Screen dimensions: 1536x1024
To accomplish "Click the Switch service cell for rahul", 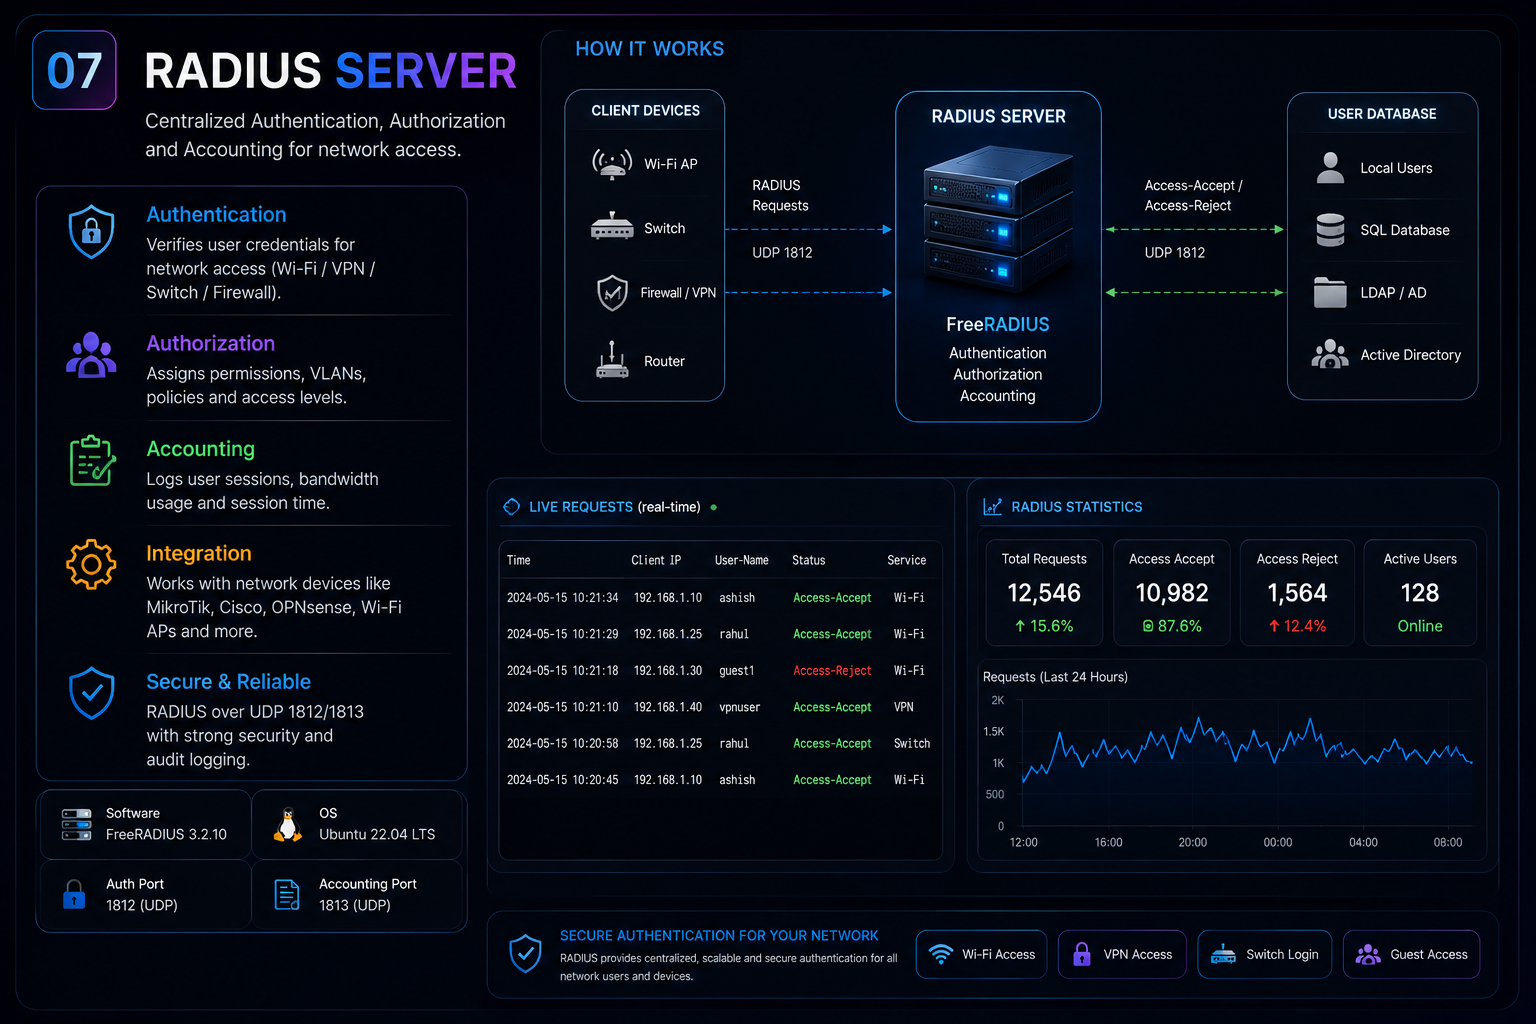I will click(912, 744).
